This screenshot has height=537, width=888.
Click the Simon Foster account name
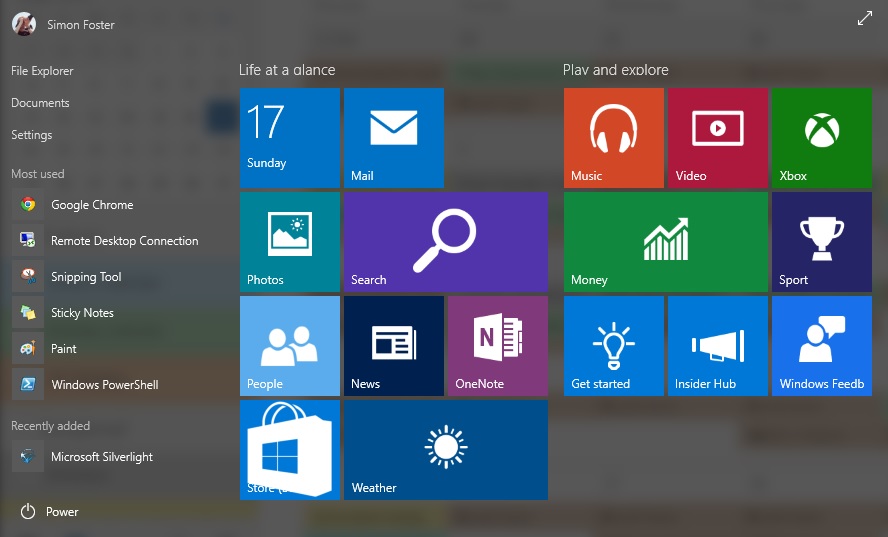click(x=81, y=24)
